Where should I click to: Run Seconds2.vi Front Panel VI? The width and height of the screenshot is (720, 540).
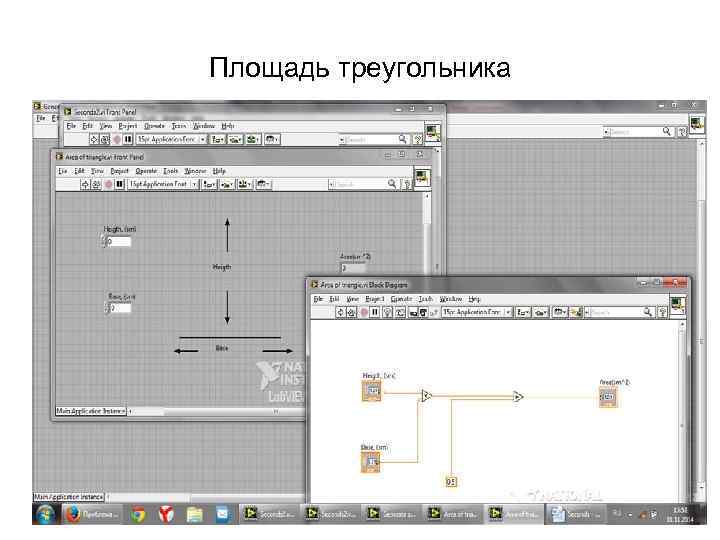pyautogui.click(x=94, y=139)
